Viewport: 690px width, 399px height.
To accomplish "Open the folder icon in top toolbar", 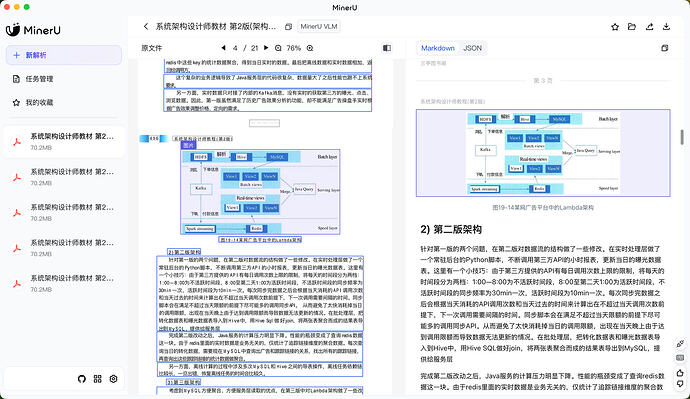I will click(x=632, y=27).
